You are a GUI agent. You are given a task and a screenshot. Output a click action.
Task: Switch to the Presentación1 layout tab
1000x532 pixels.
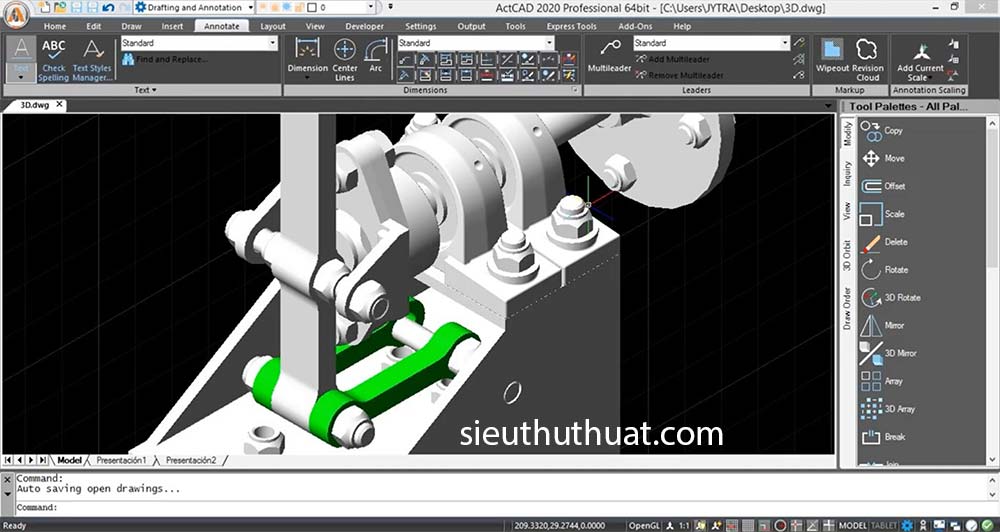120,460
